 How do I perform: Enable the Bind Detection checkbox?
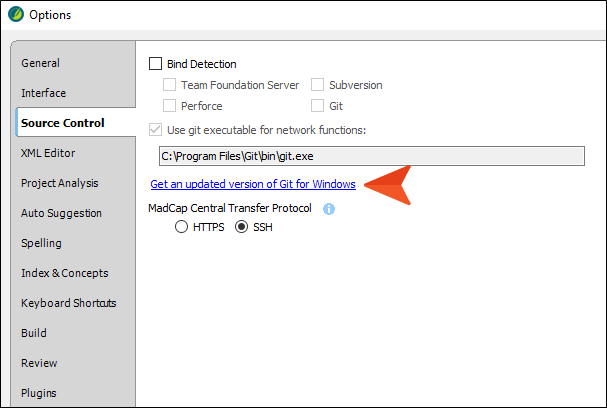[x=155, y=63]
